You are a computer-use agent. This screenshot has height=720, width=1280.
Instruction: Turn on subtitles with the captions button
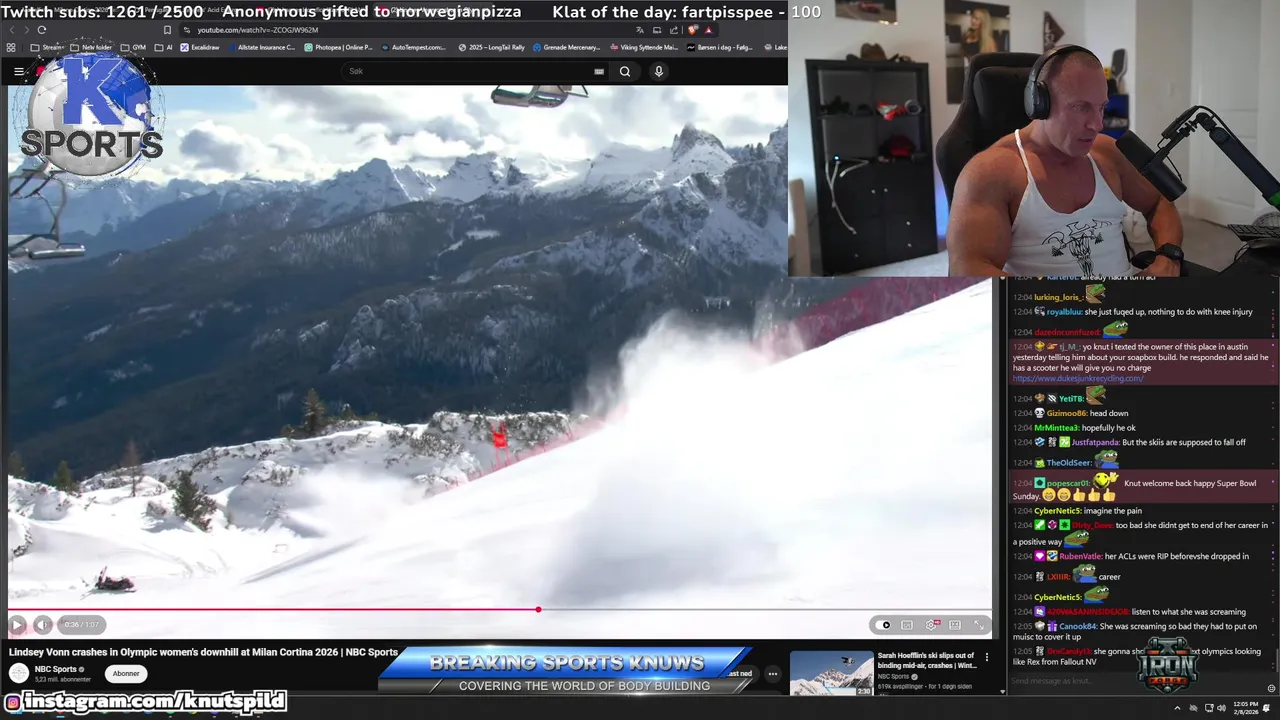click(907, 625)
